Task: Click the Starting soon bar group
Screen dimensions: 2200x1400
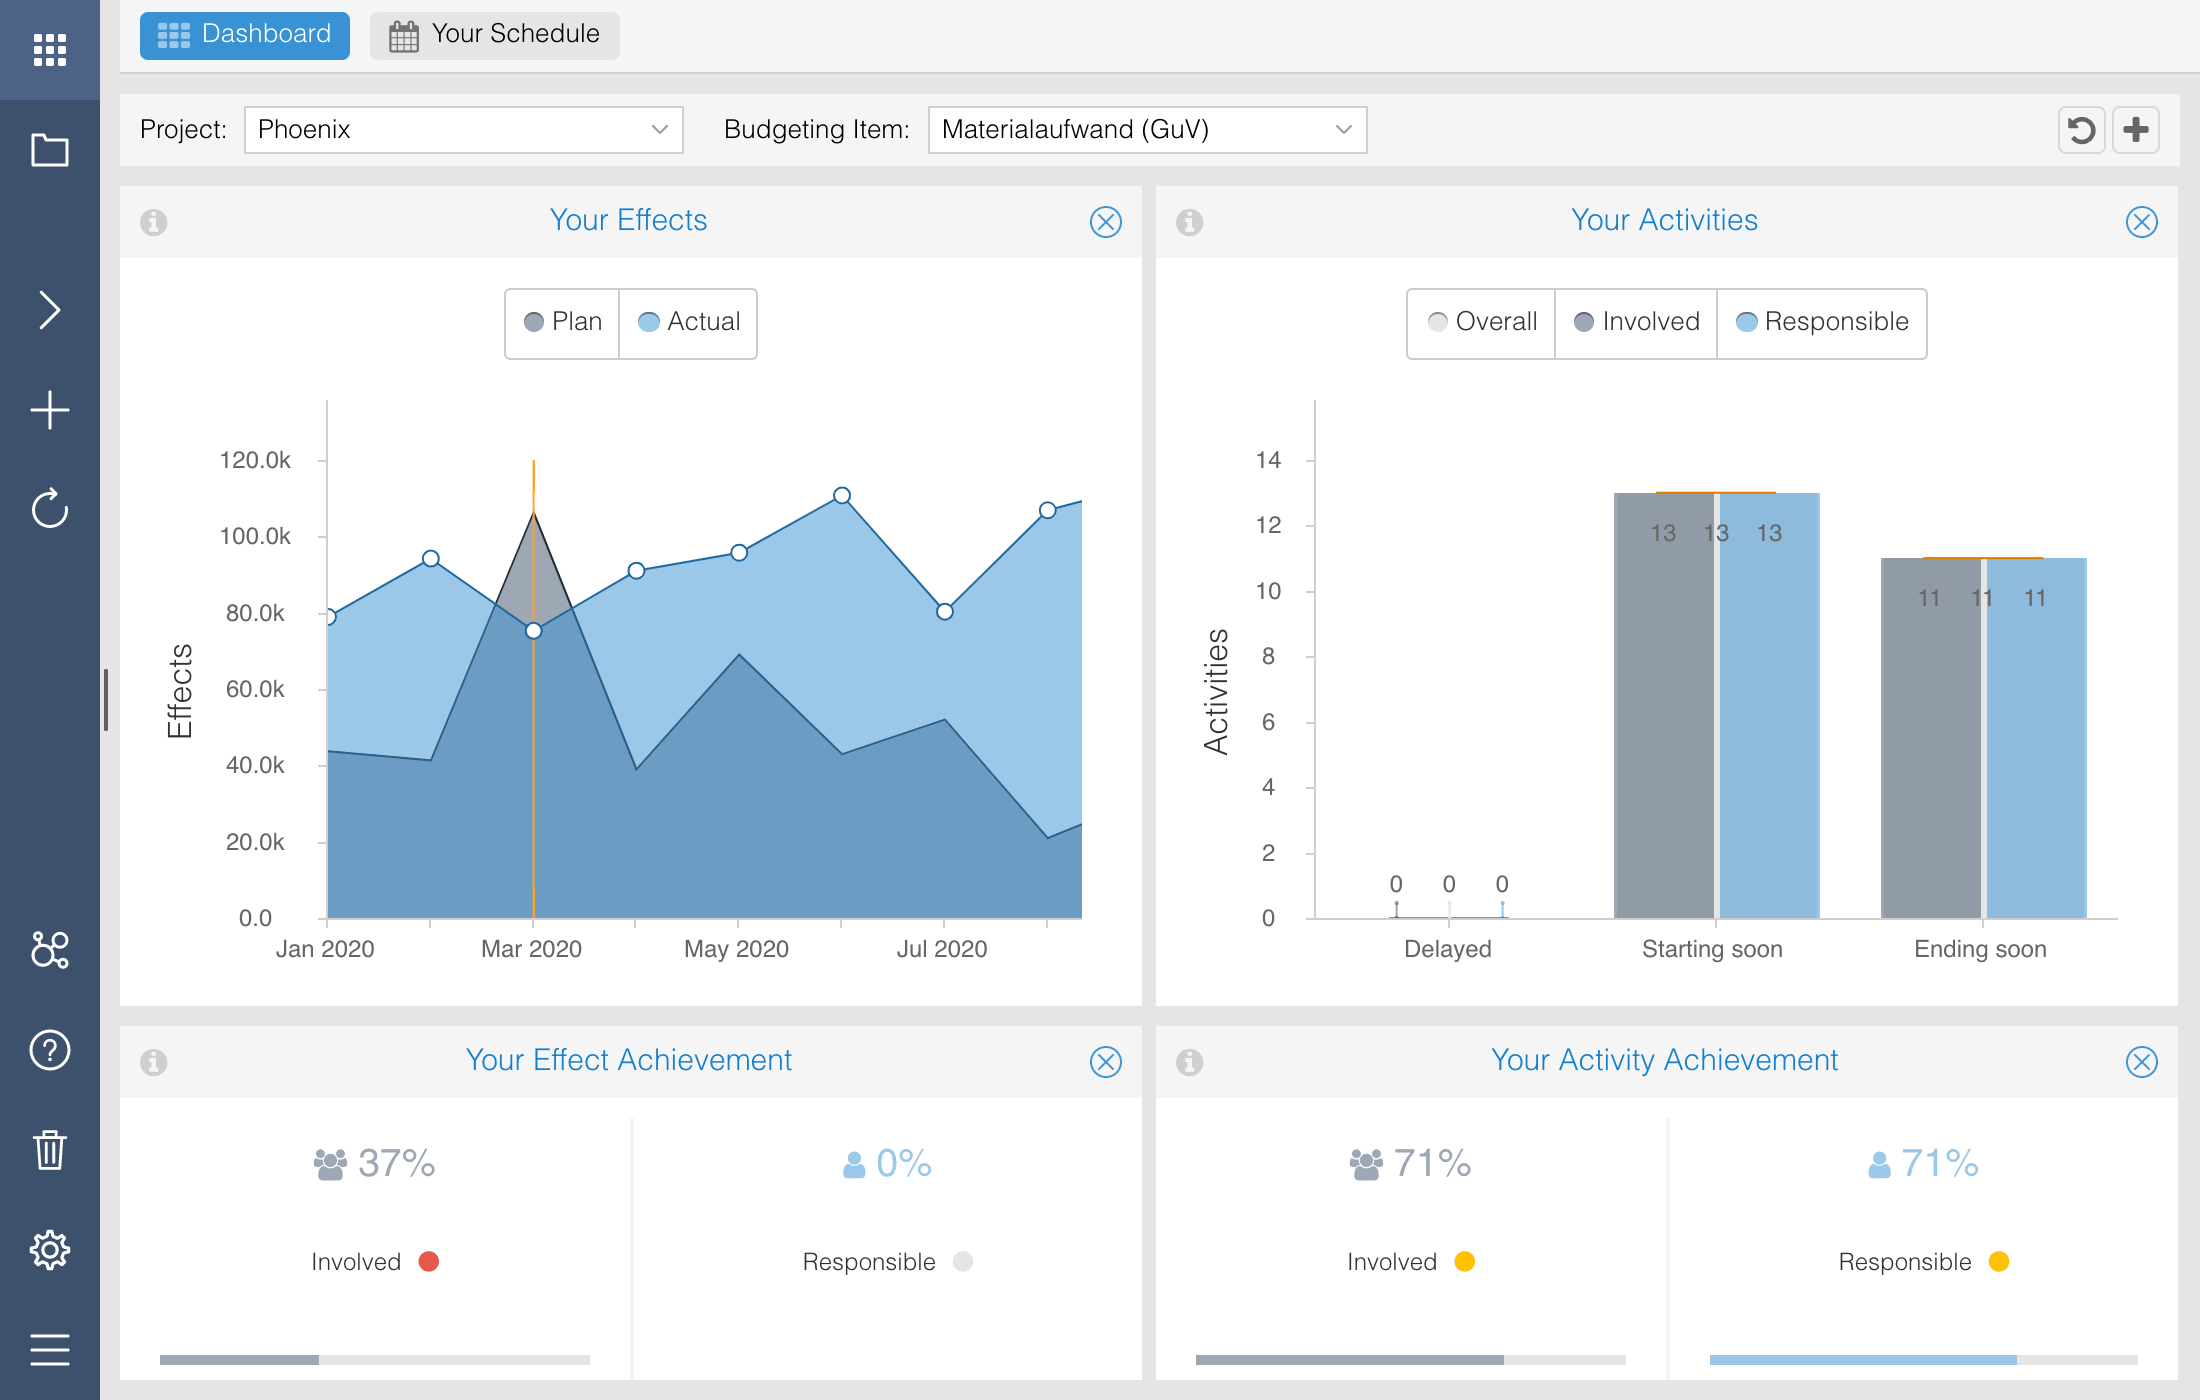Action: tap(1716, 705)
